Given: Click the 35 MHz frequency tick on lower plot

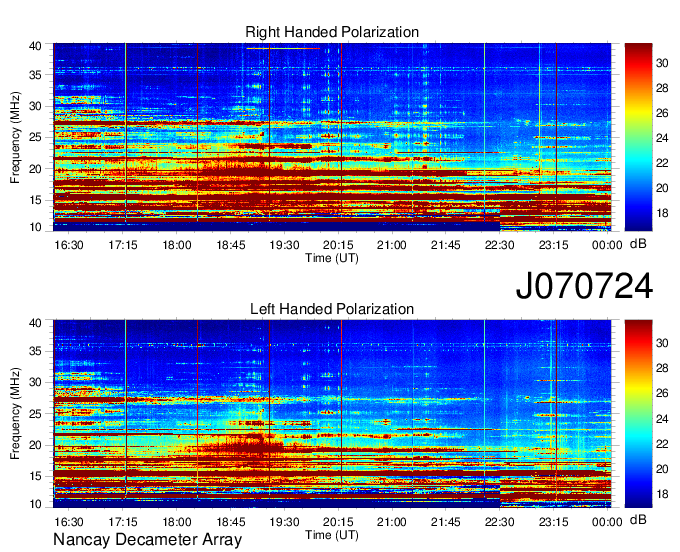Looking at the screenshot, I should [x=35, y=351].
